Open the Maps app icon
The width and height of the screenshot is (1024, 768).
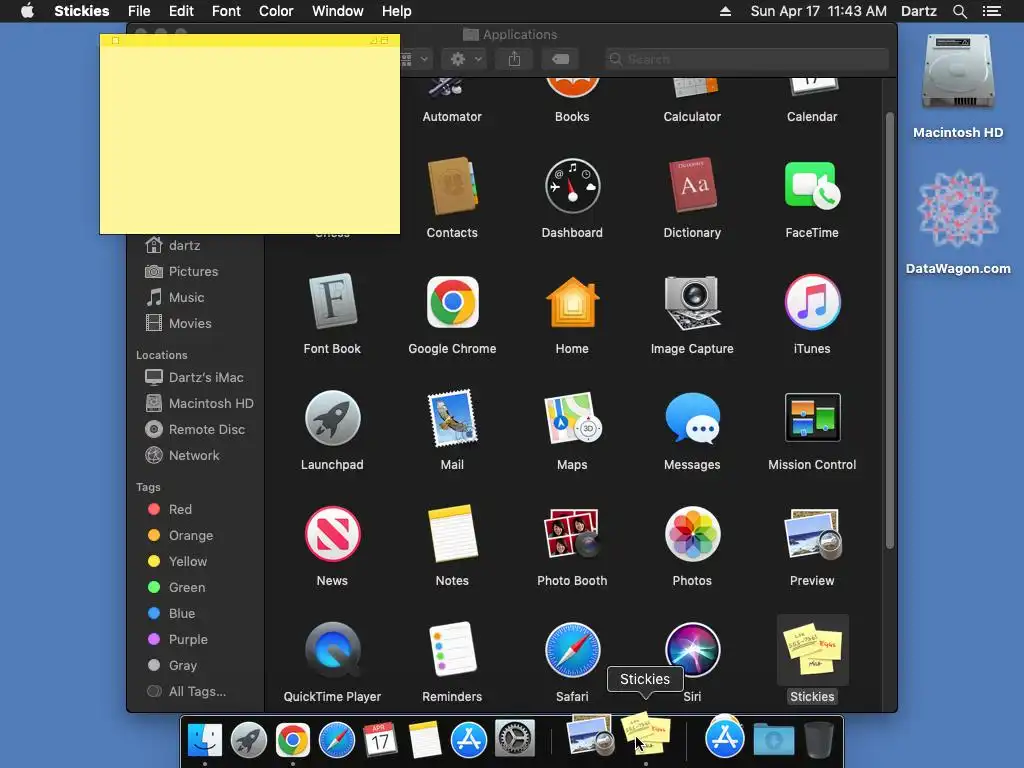point(572,418)
